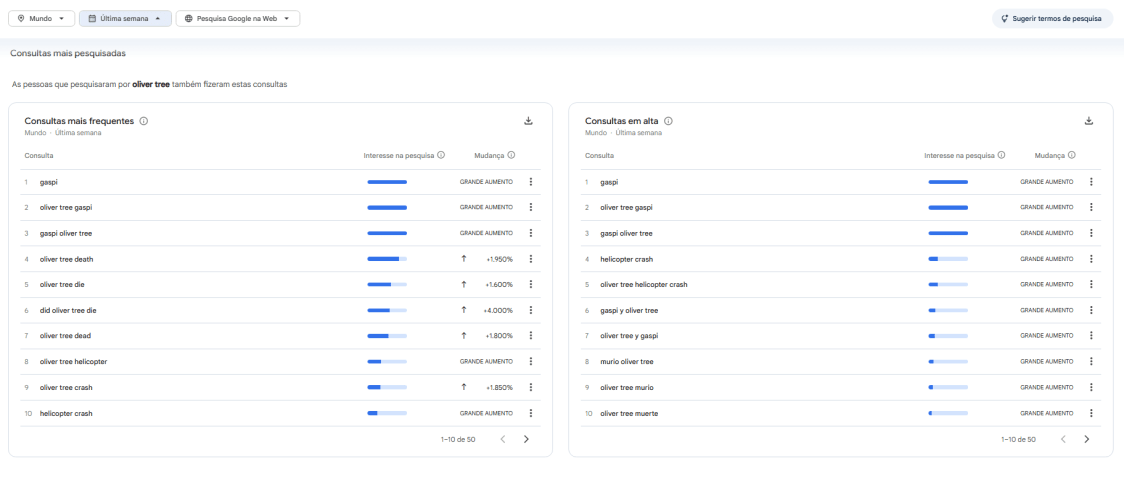The image size is (1124, 477).
Task: Open more options for oliver tree die row
Action: pos(530,285)
